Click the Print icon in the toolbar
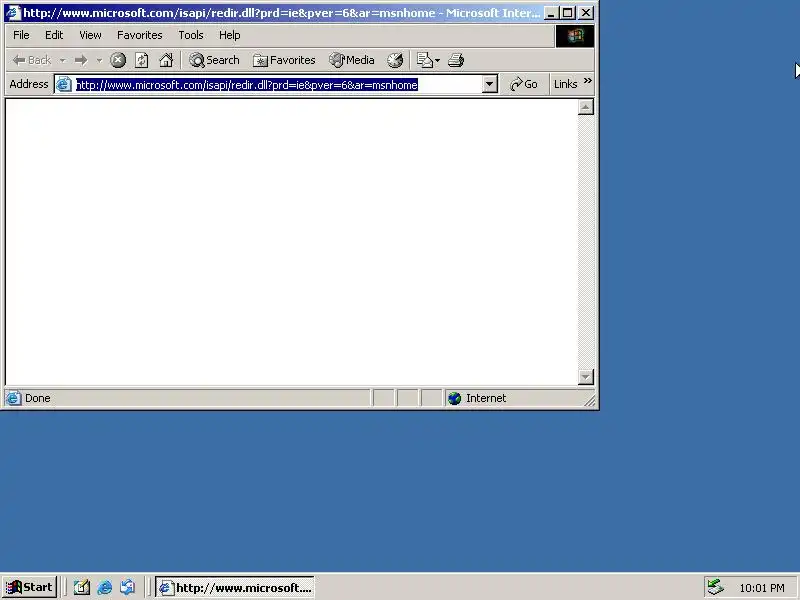800x600 pixels. coord(456,60)
